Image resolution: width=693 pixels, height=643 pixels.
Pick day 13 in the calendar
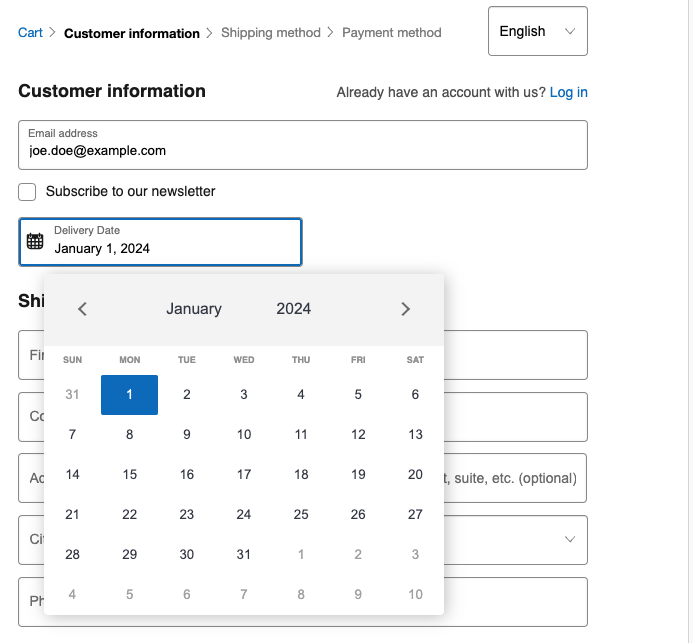[x=416, y=436]
